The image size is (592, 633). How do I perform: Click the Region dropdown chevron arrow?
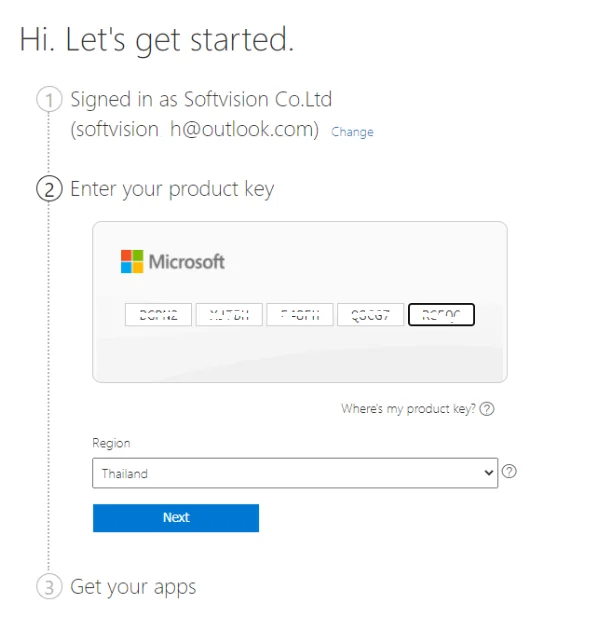(489, 473)
